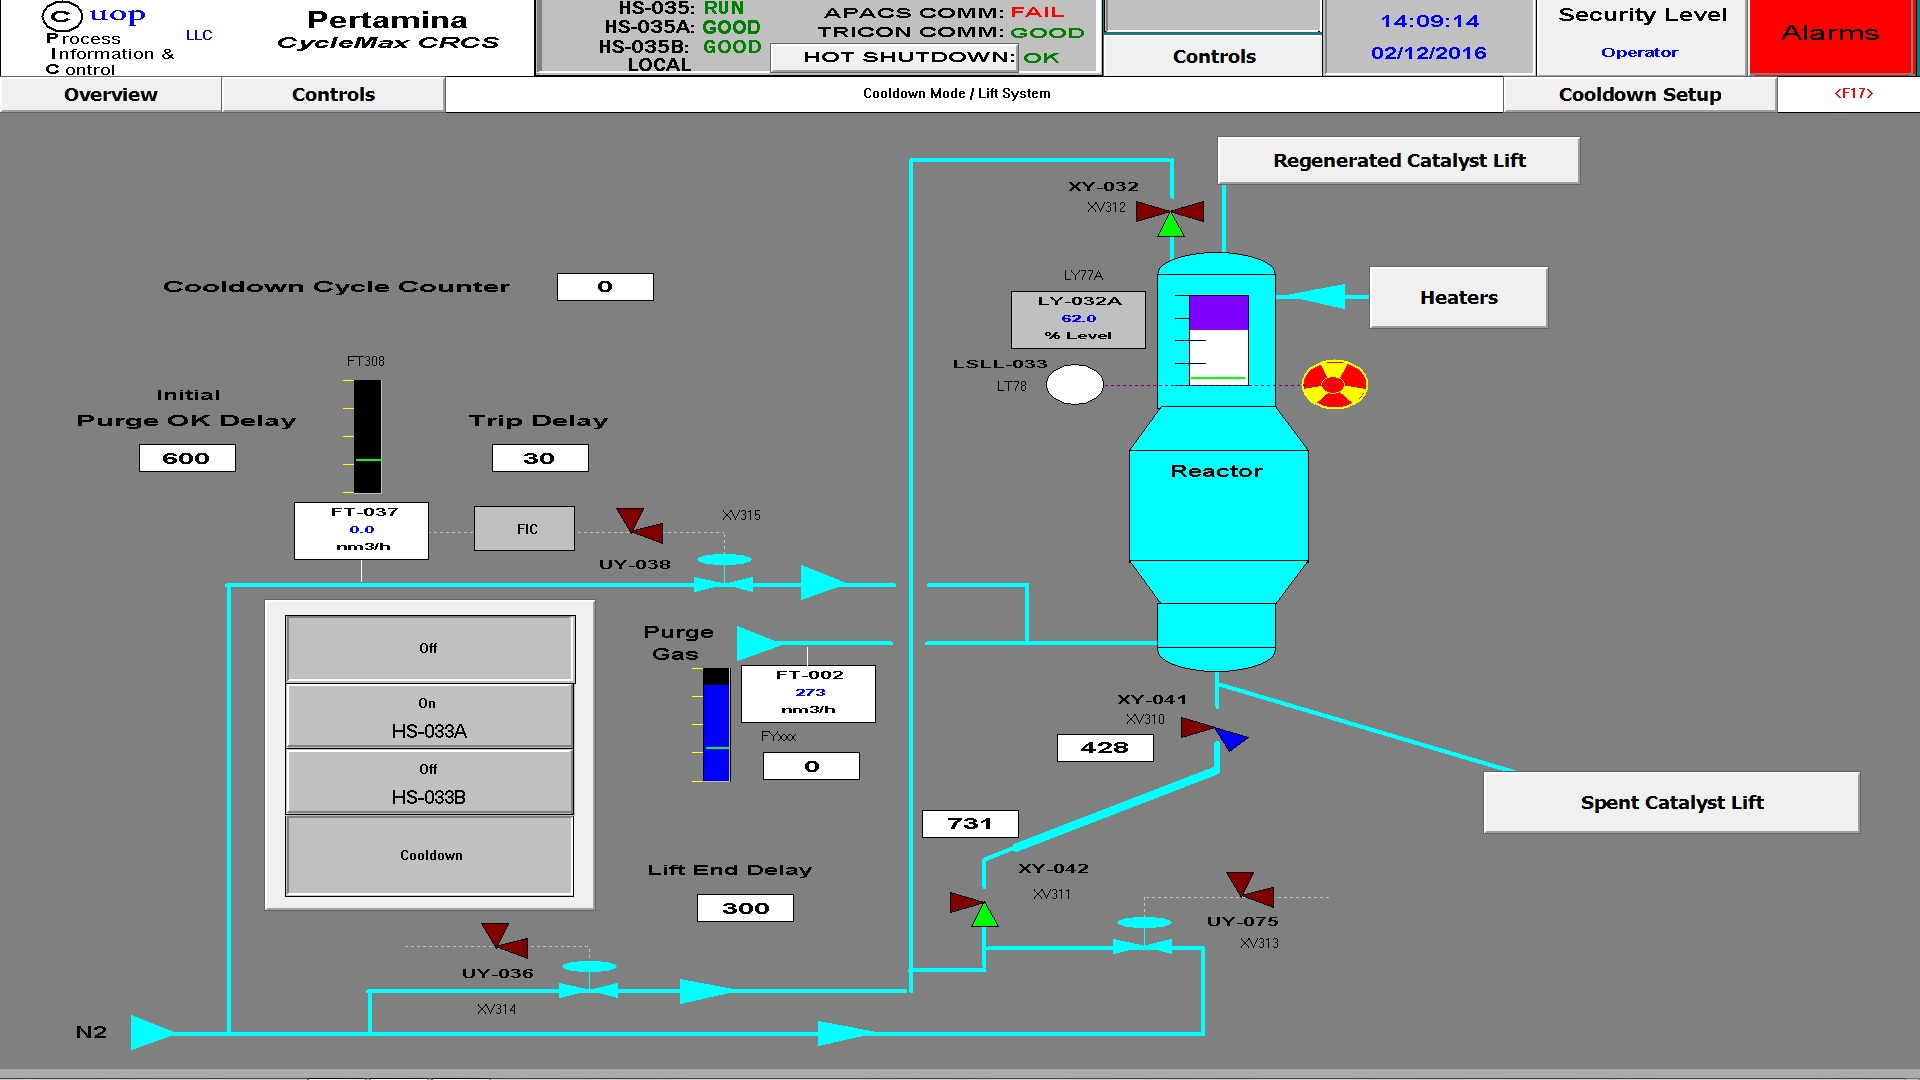Click flow arrow after UY-038 valve
The width and height of the screenshot is (1920, 1080).
tap(824, 583)
